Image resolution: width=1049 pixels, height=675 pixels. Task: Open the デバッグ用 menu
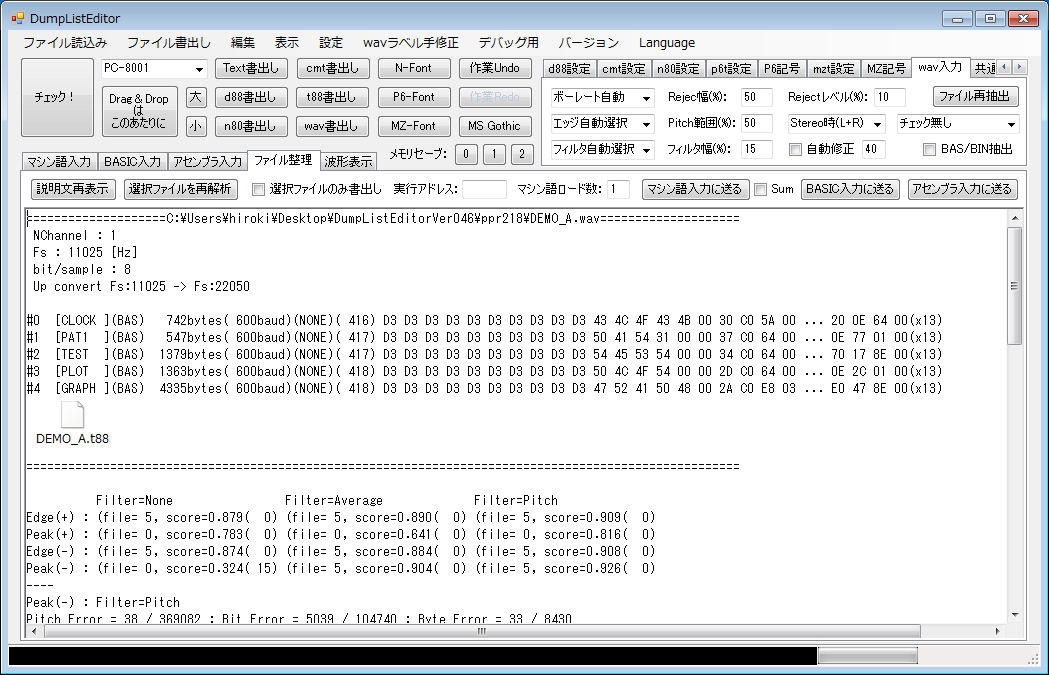508,43
